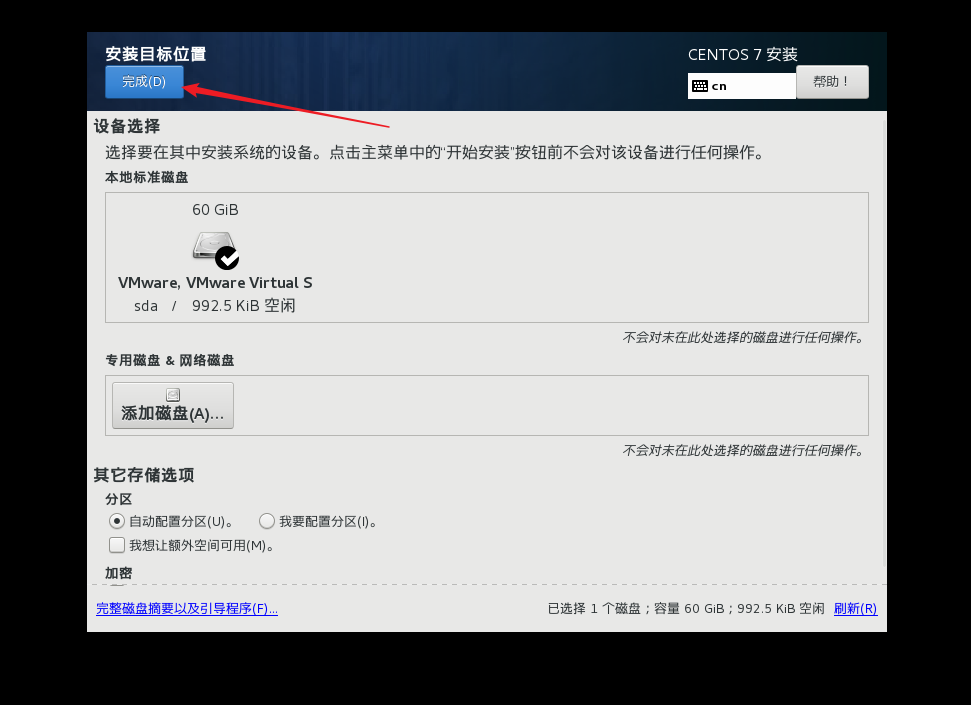Viewport: 971px width, 705px height.
Task: Click the 分区 section label
Action: click(x=118, y=499)
